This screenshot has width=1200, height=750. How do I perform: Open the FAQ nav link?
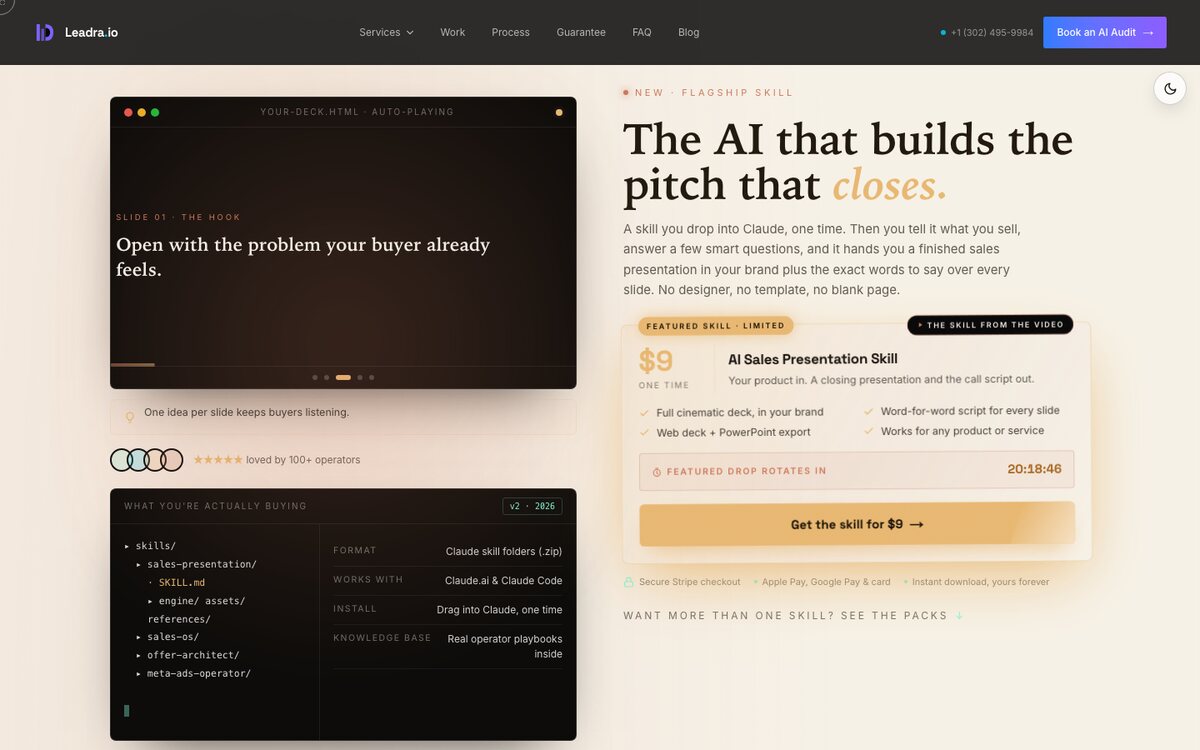[642, 32]
